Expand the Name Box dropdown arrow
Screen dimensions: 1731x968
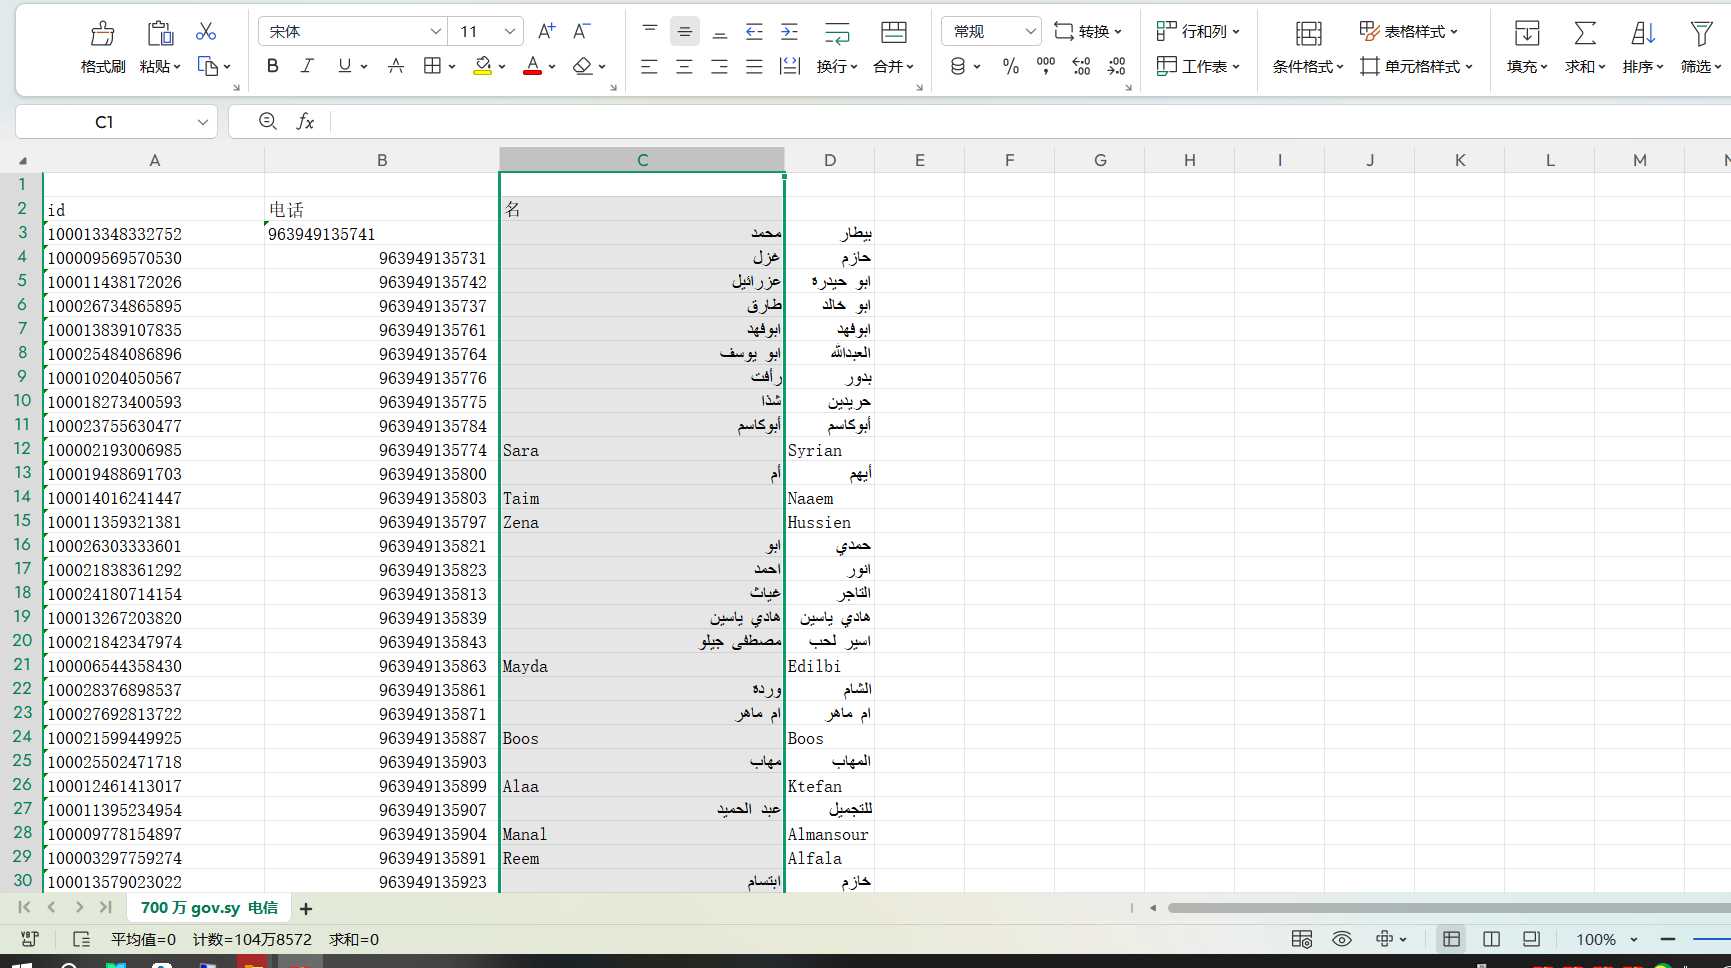[x=203, y=122]
